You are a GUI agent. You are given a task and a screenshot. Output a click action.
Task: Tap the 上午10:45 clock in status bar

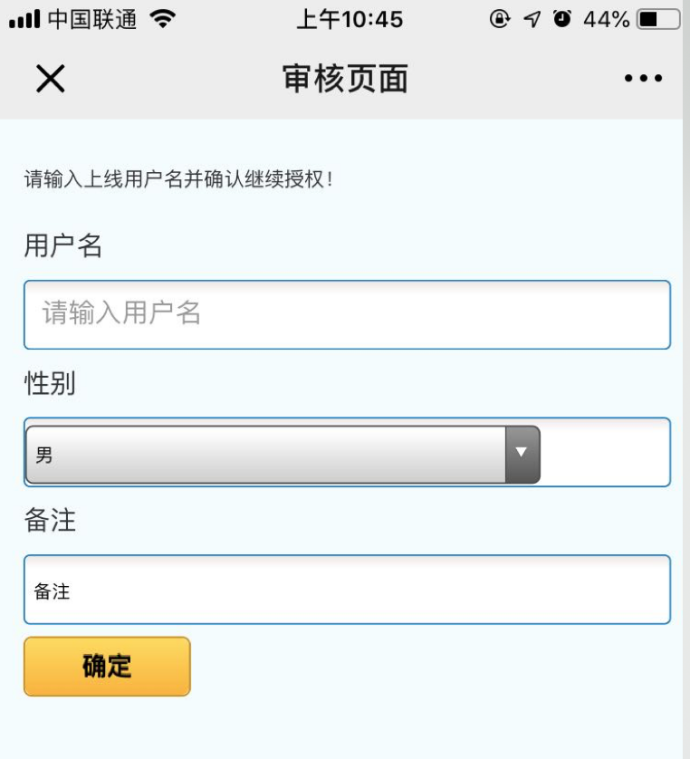[349, 19]
